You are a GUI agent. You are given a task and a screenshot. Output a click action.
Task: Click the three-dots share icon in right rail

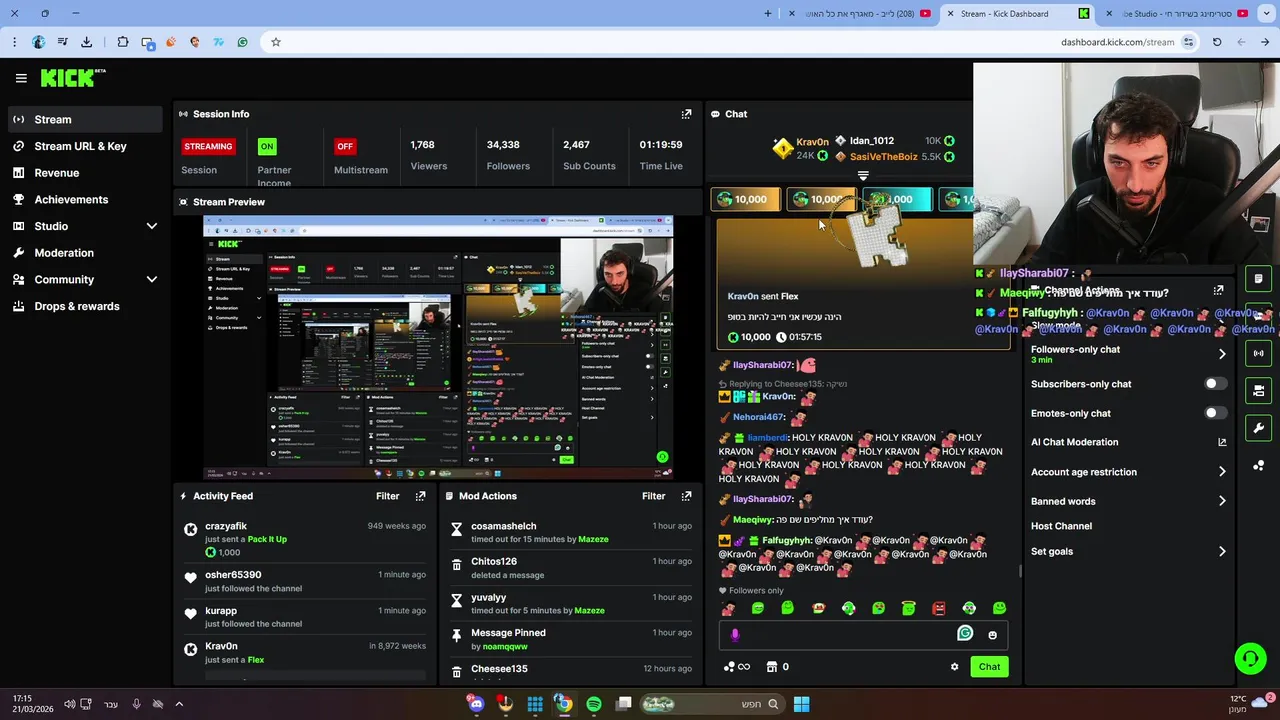tap(1258, 465)
